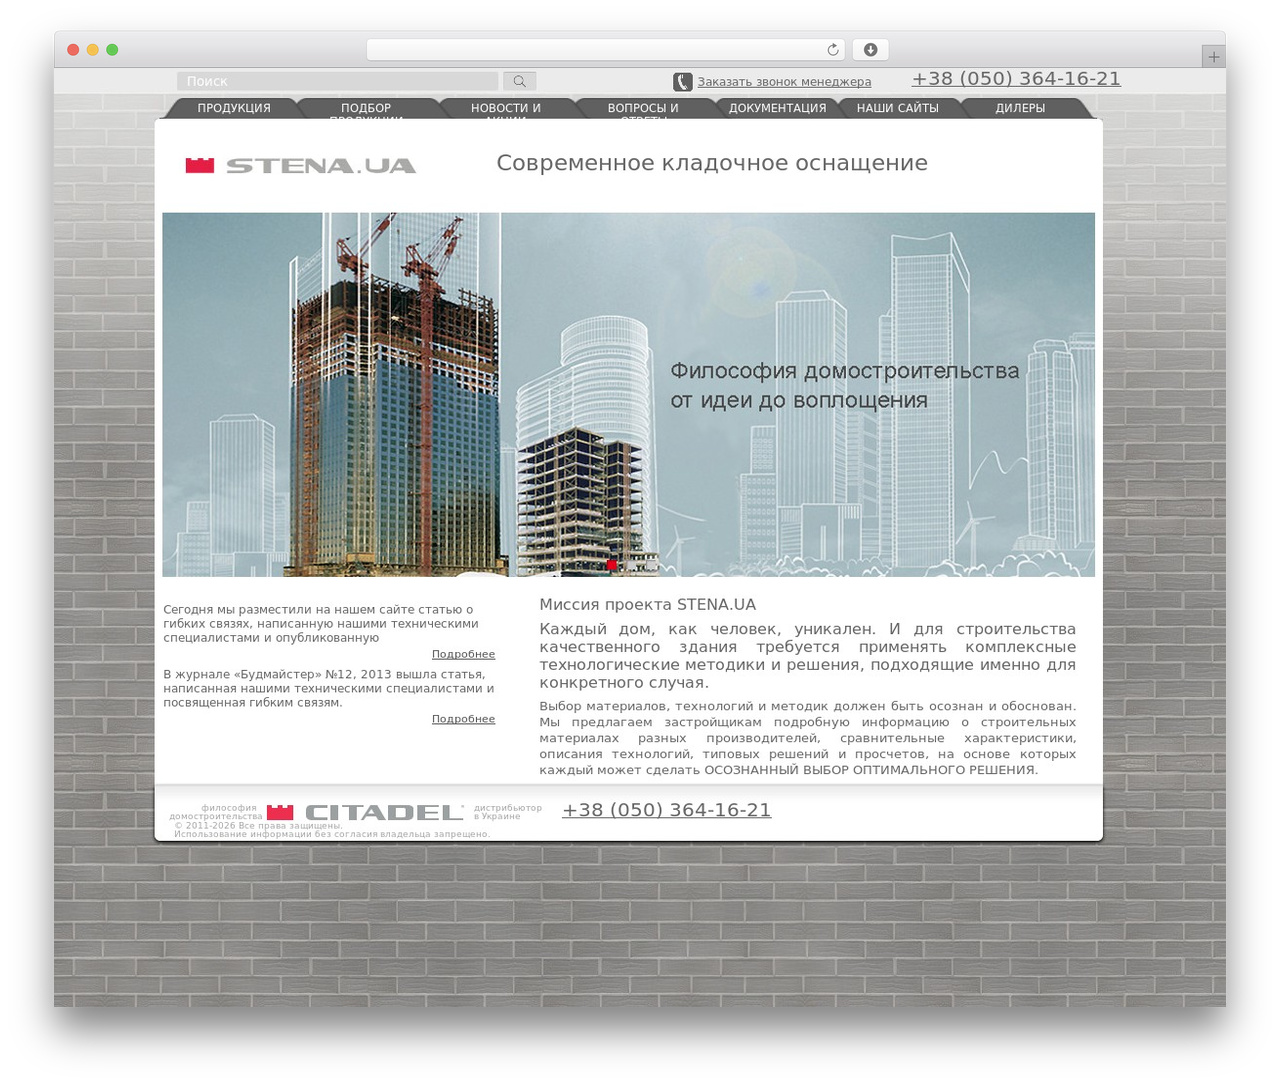
Task: Switch to the ДОКУМЕНТАЦИЯ tab
Action: 778,108
